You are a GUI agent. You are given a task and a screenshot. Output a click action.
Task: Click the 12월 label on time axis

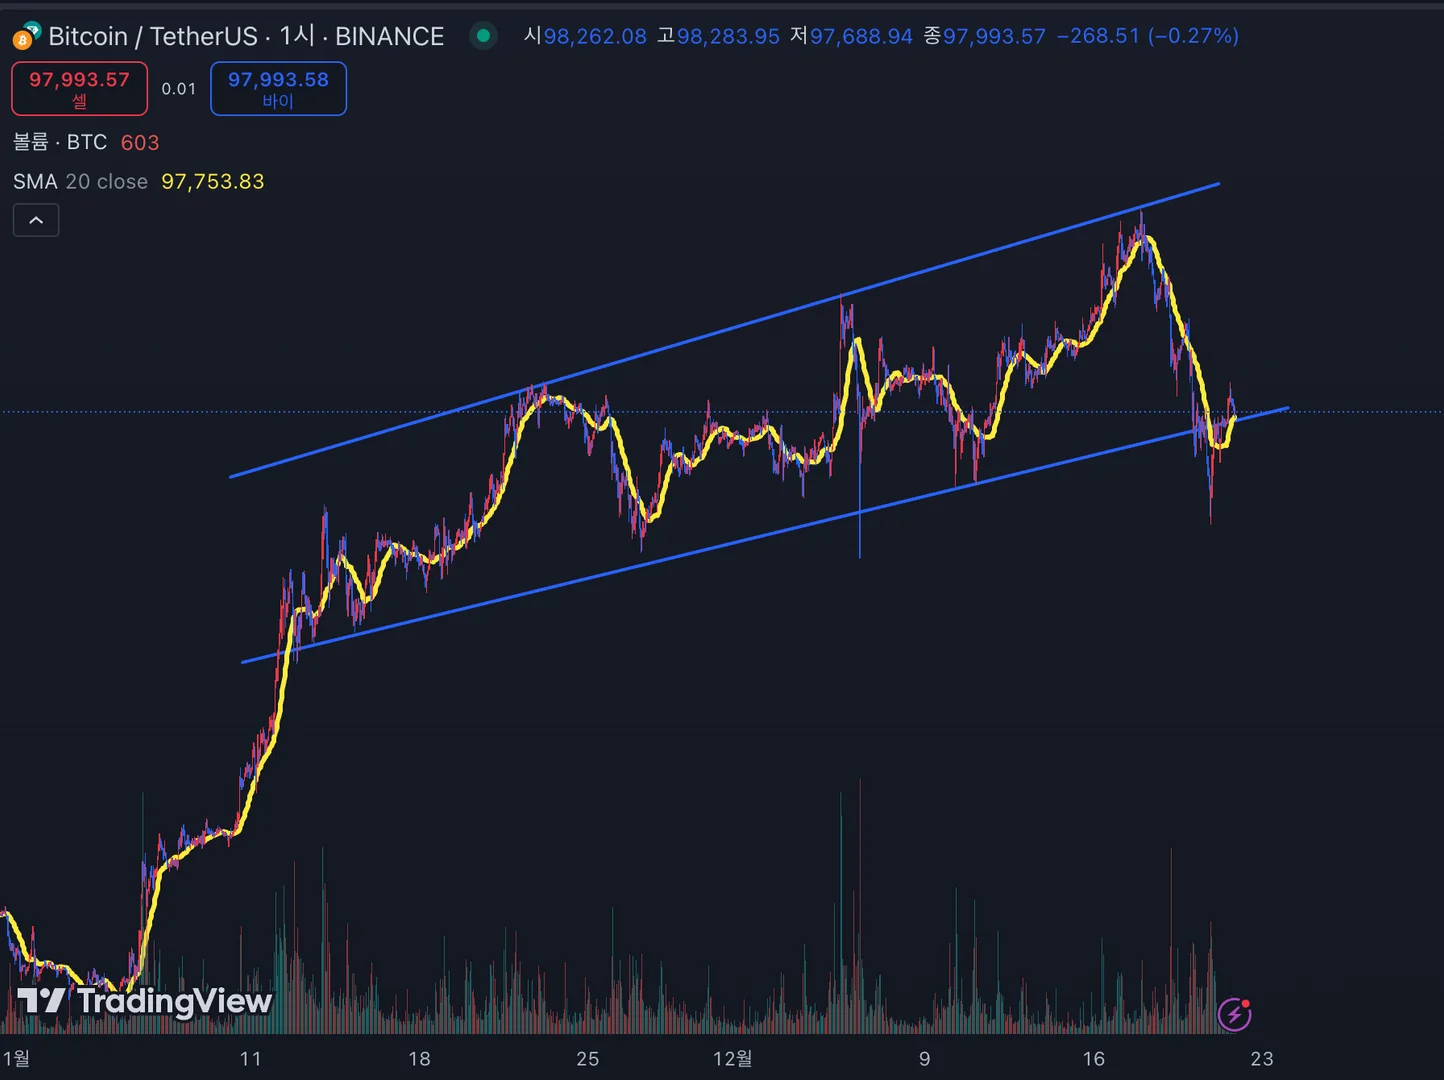click(x=733, y=1059)
